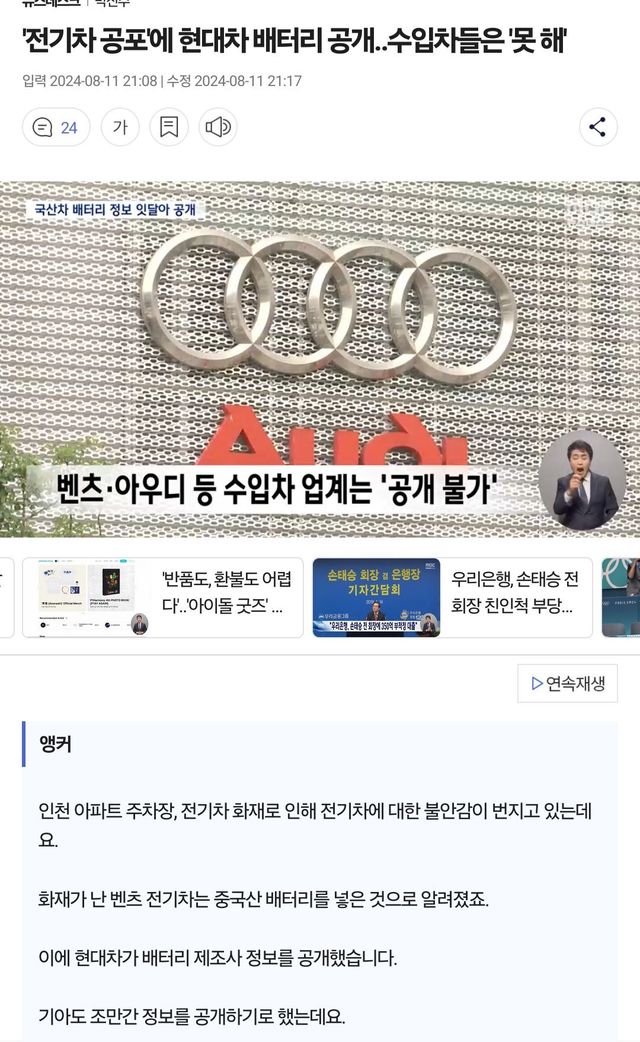Tap the speaker read-aloud icon
Viewport: 640px width, 1042px height.
[x=218, y=127]
